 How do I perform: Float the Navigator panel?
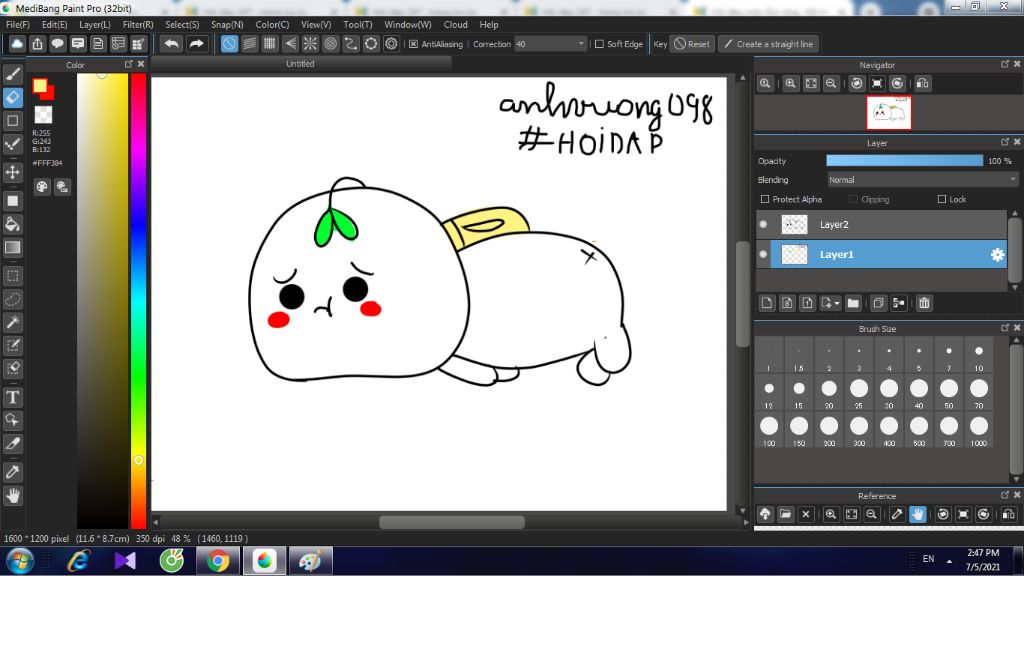point(1005,64)
